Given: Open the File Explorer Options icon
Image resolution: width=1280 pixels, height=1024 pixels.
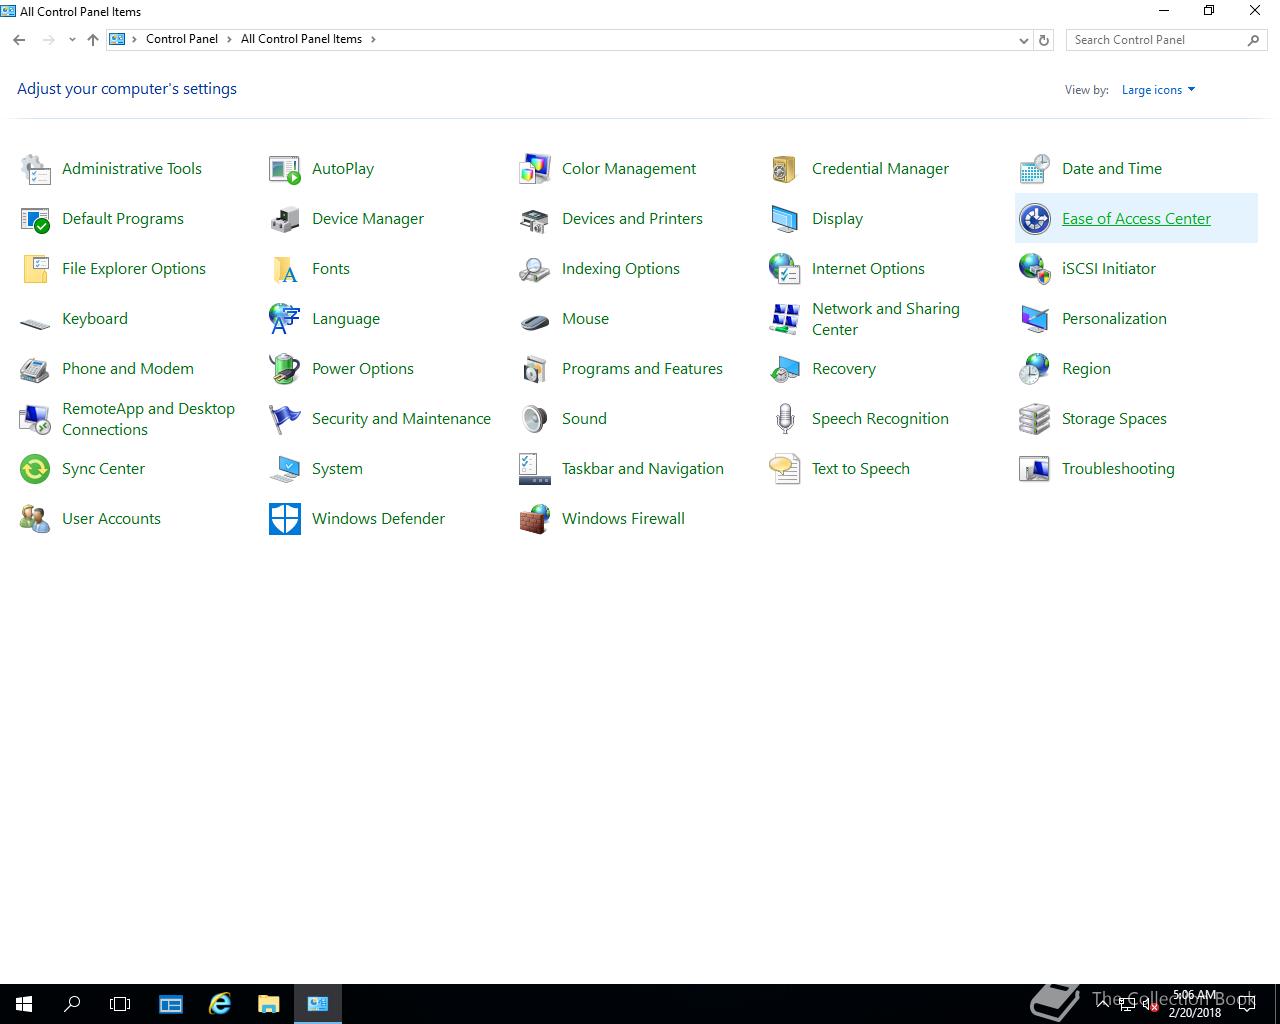Looking at the screenshot, I should coord(35,269).
